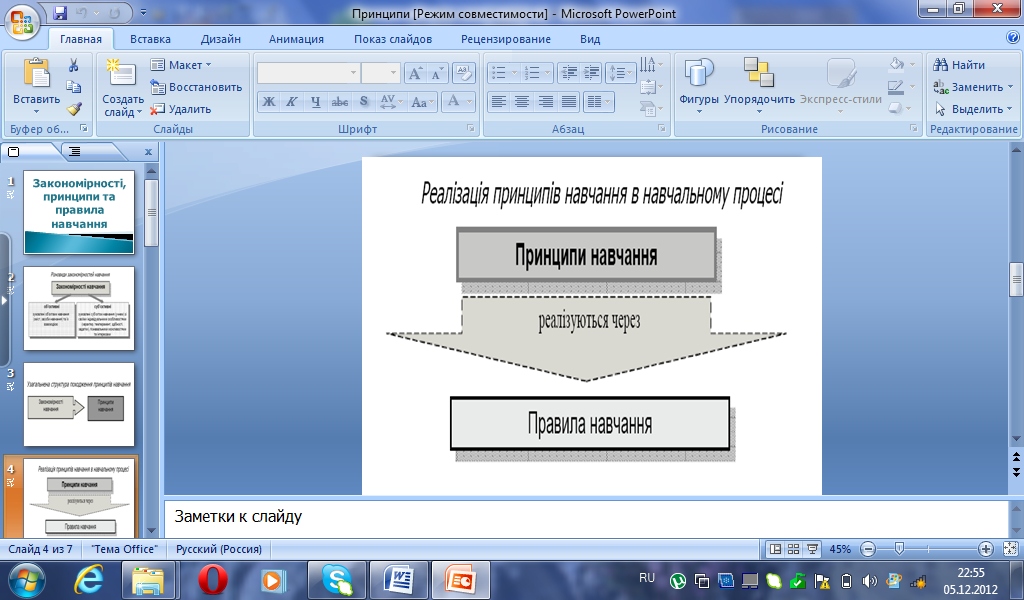Image resolution: width=1024 pixels, height=600 pixels.
Task: Open Макет layout dropdown
Action: (x=181, y=65)
